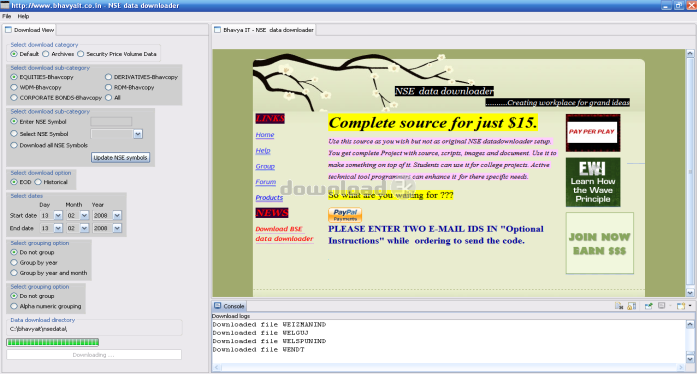The image size is (697, 374).
Task: Select the Archives download category
Action: [x=58, y=54]
